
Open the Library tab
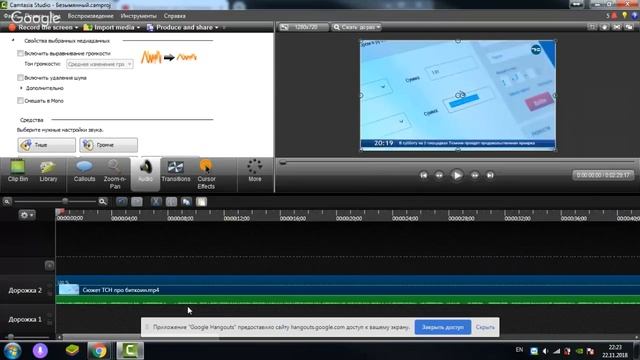click(48, 171)
